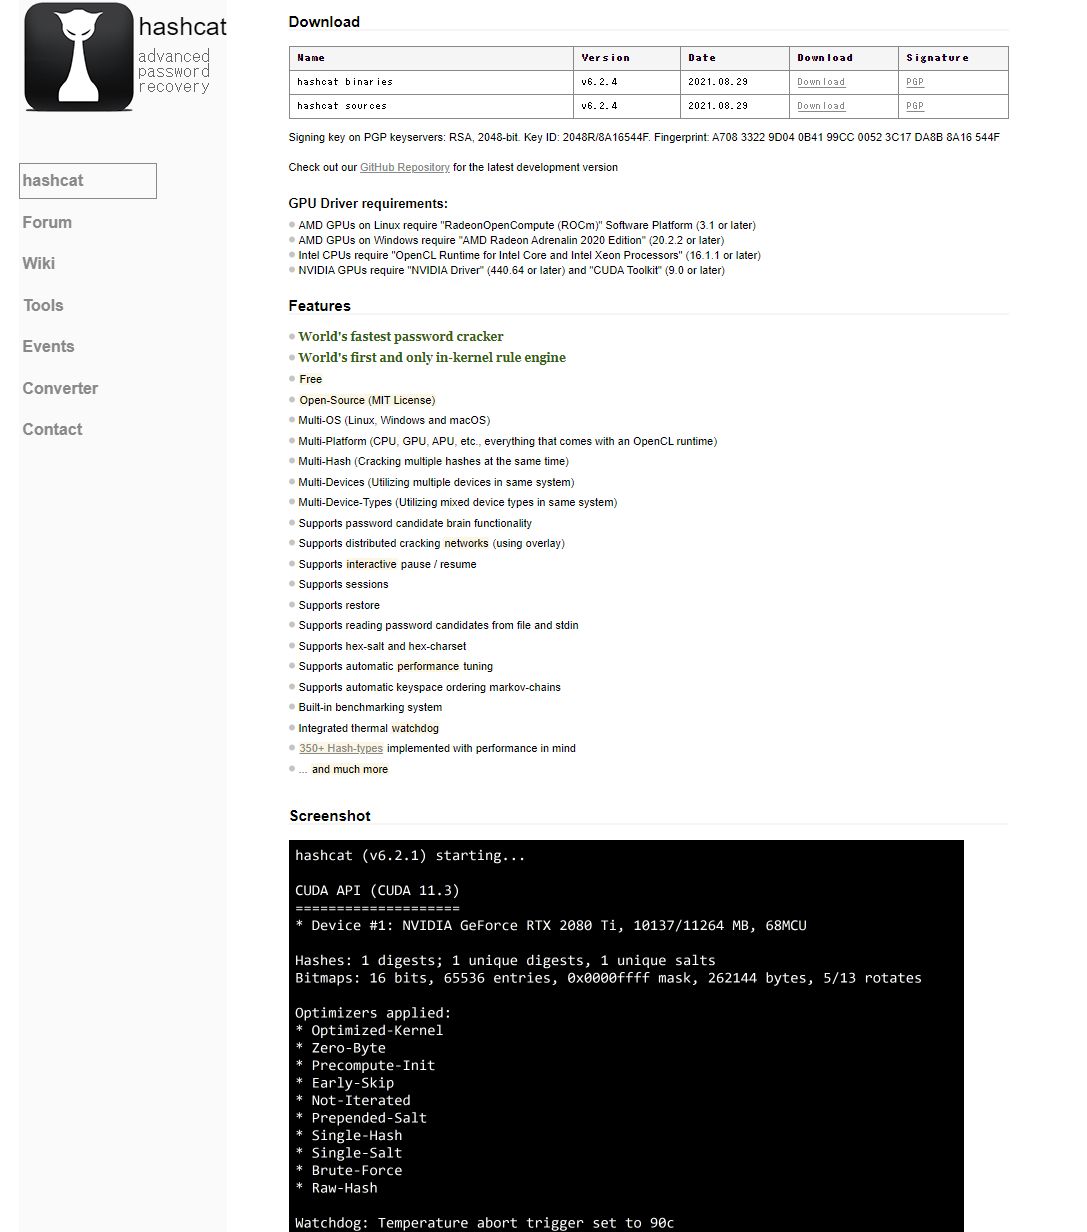This screenshot has height=1232, width=1087.
Task: Click 'Supports sessions' feature item
Action: (343, 584)
